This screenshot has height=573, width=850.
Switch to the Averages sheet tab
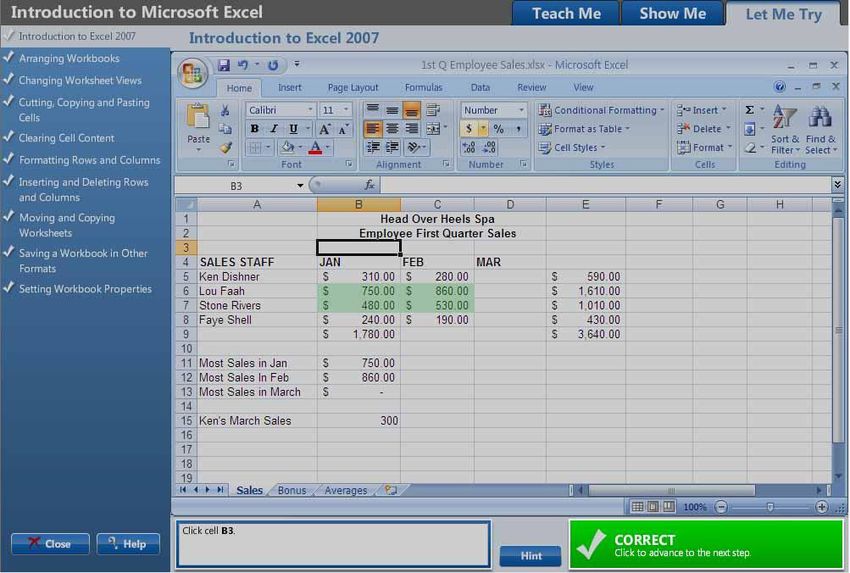coord(346,490)
